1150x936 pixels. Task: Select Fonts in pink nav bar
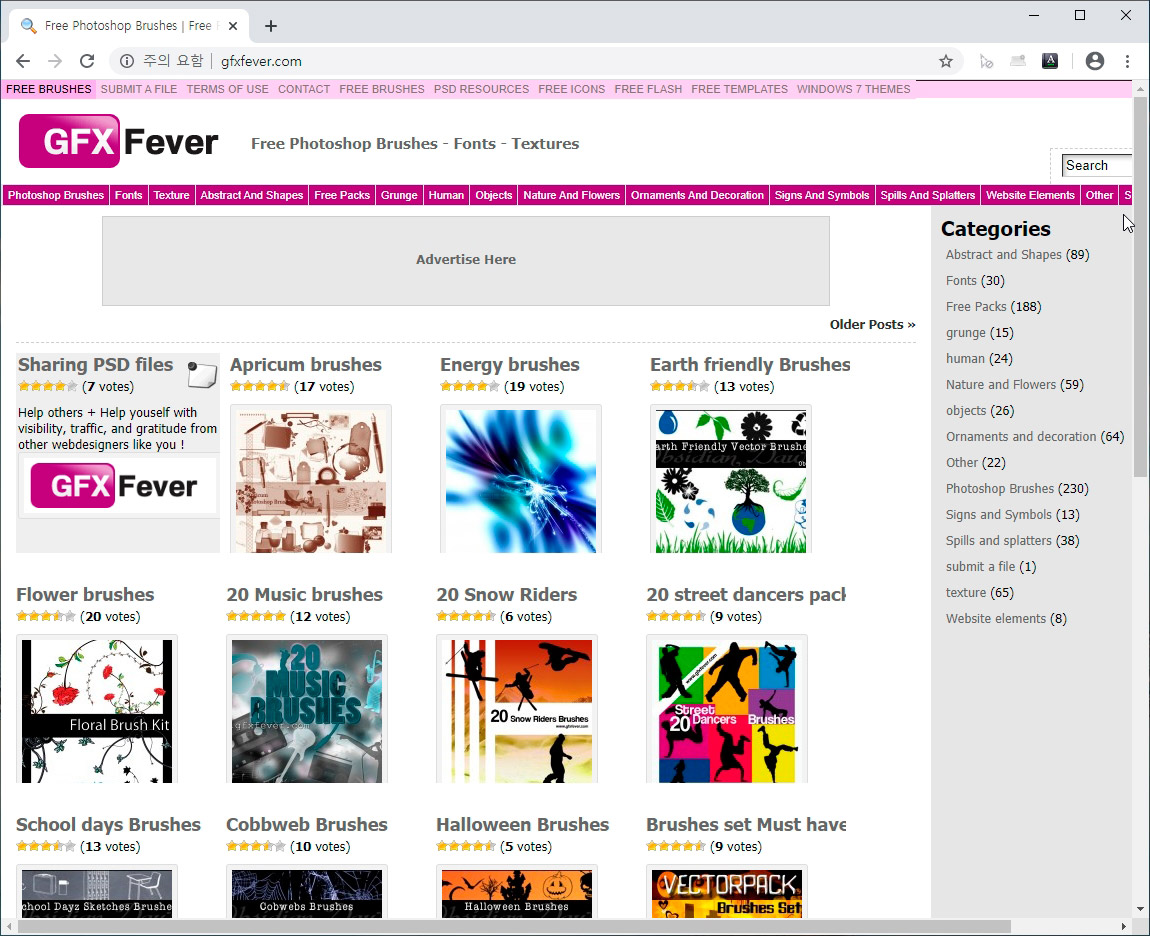(x=128, y=195)
